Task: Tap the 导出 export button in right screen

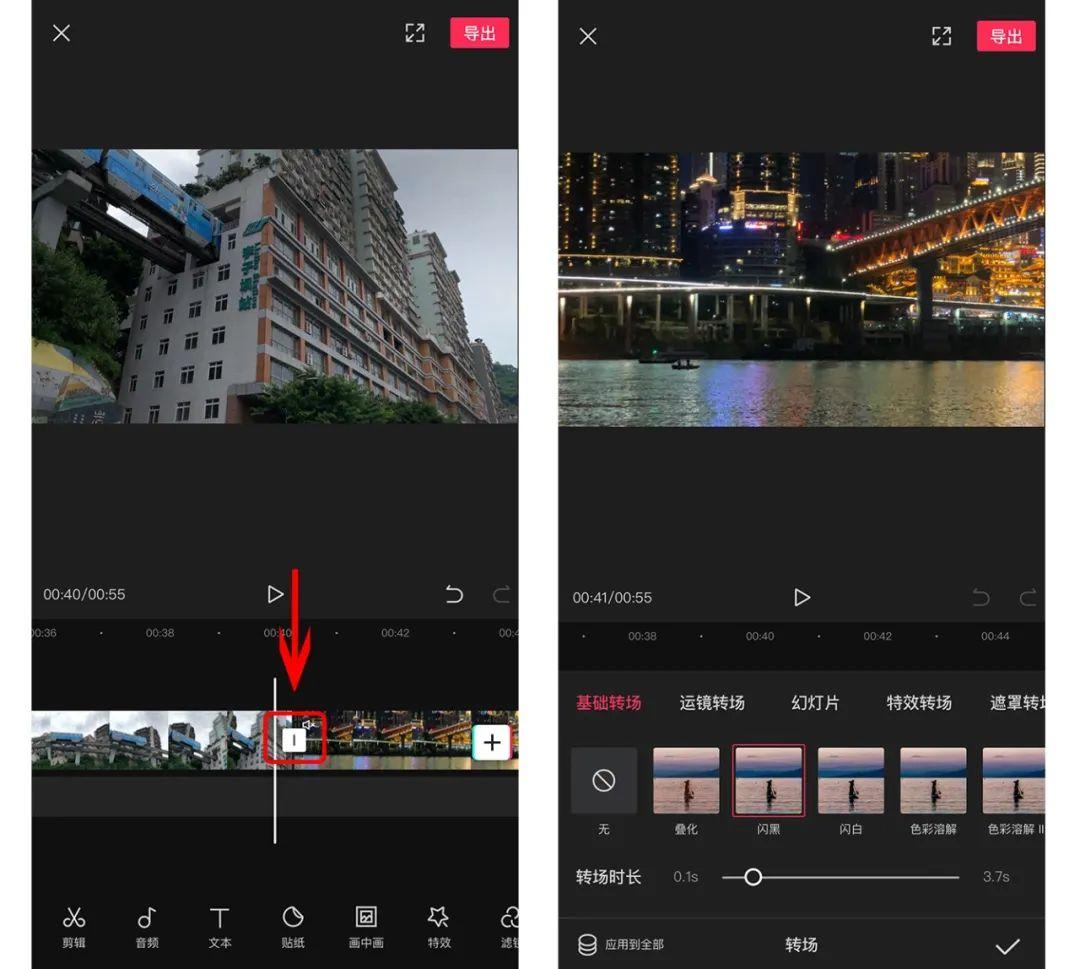Action: coord(1006,36)
